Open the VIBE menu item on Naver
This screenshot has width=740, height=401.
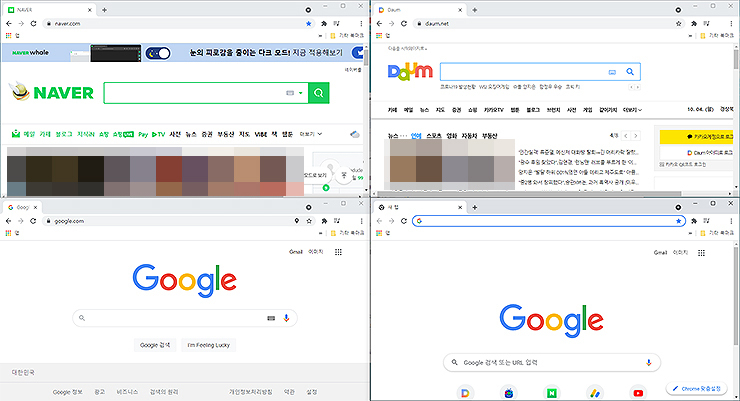(x=261, y=134)
